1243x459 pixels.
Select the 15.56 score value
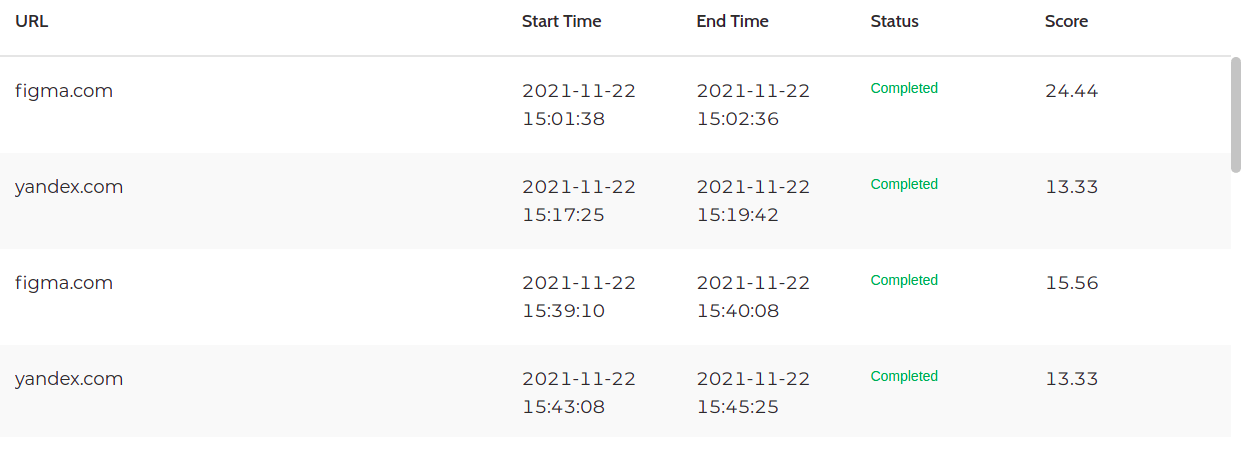click(1071, 283)
